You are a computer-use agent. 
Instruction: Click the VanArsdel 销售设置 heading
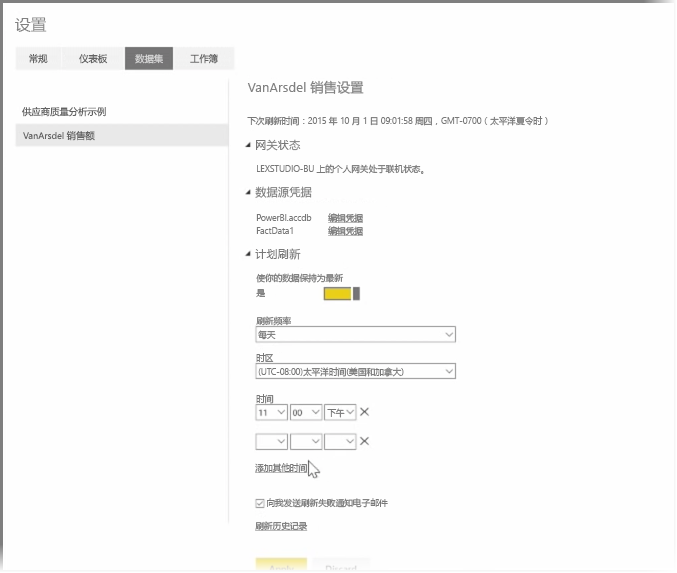[305, 88]
